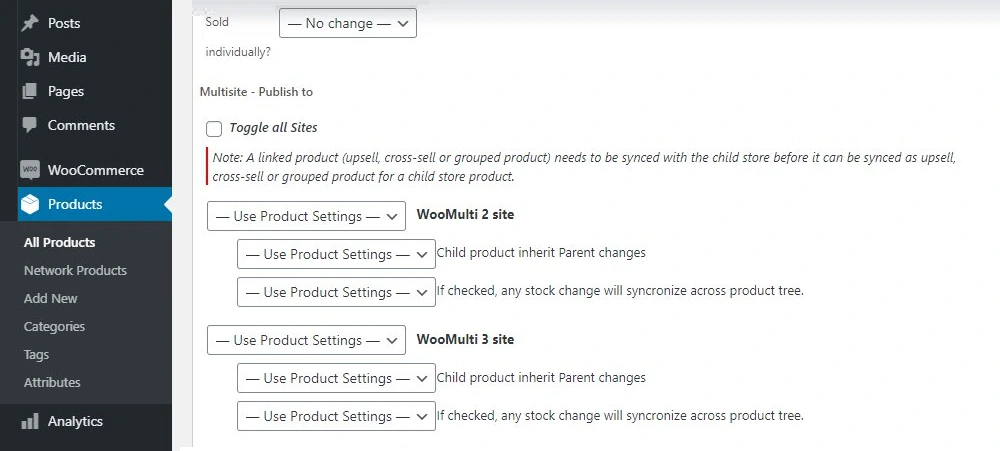Expand WooMulti 3 stock synchronize dropdown
The image size is (1000, 451).
coord(336,416)
